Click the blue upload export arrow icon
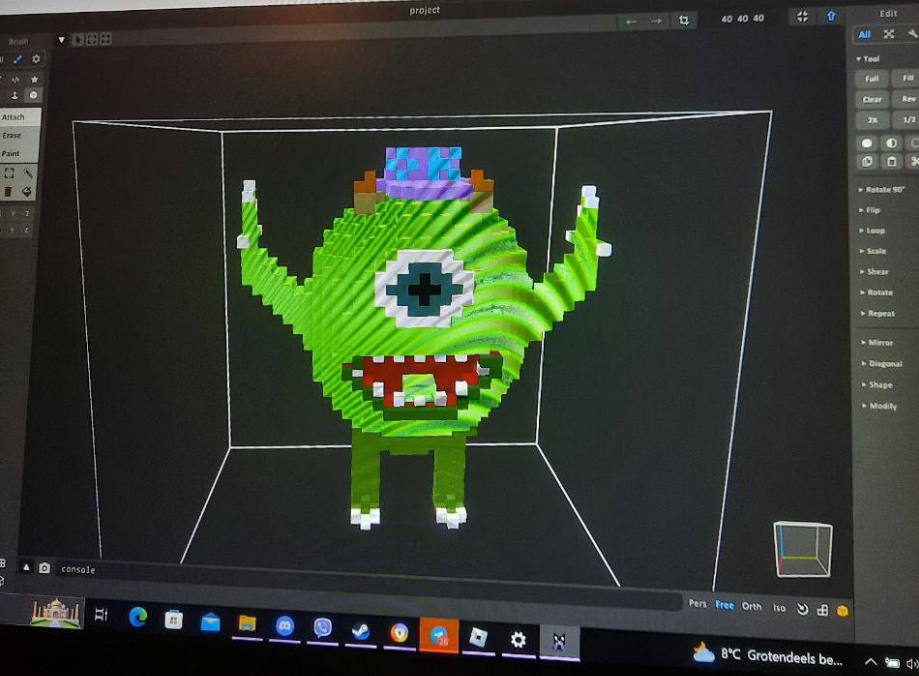The width and height of the screenshot is (919, 676). [831, 16]
